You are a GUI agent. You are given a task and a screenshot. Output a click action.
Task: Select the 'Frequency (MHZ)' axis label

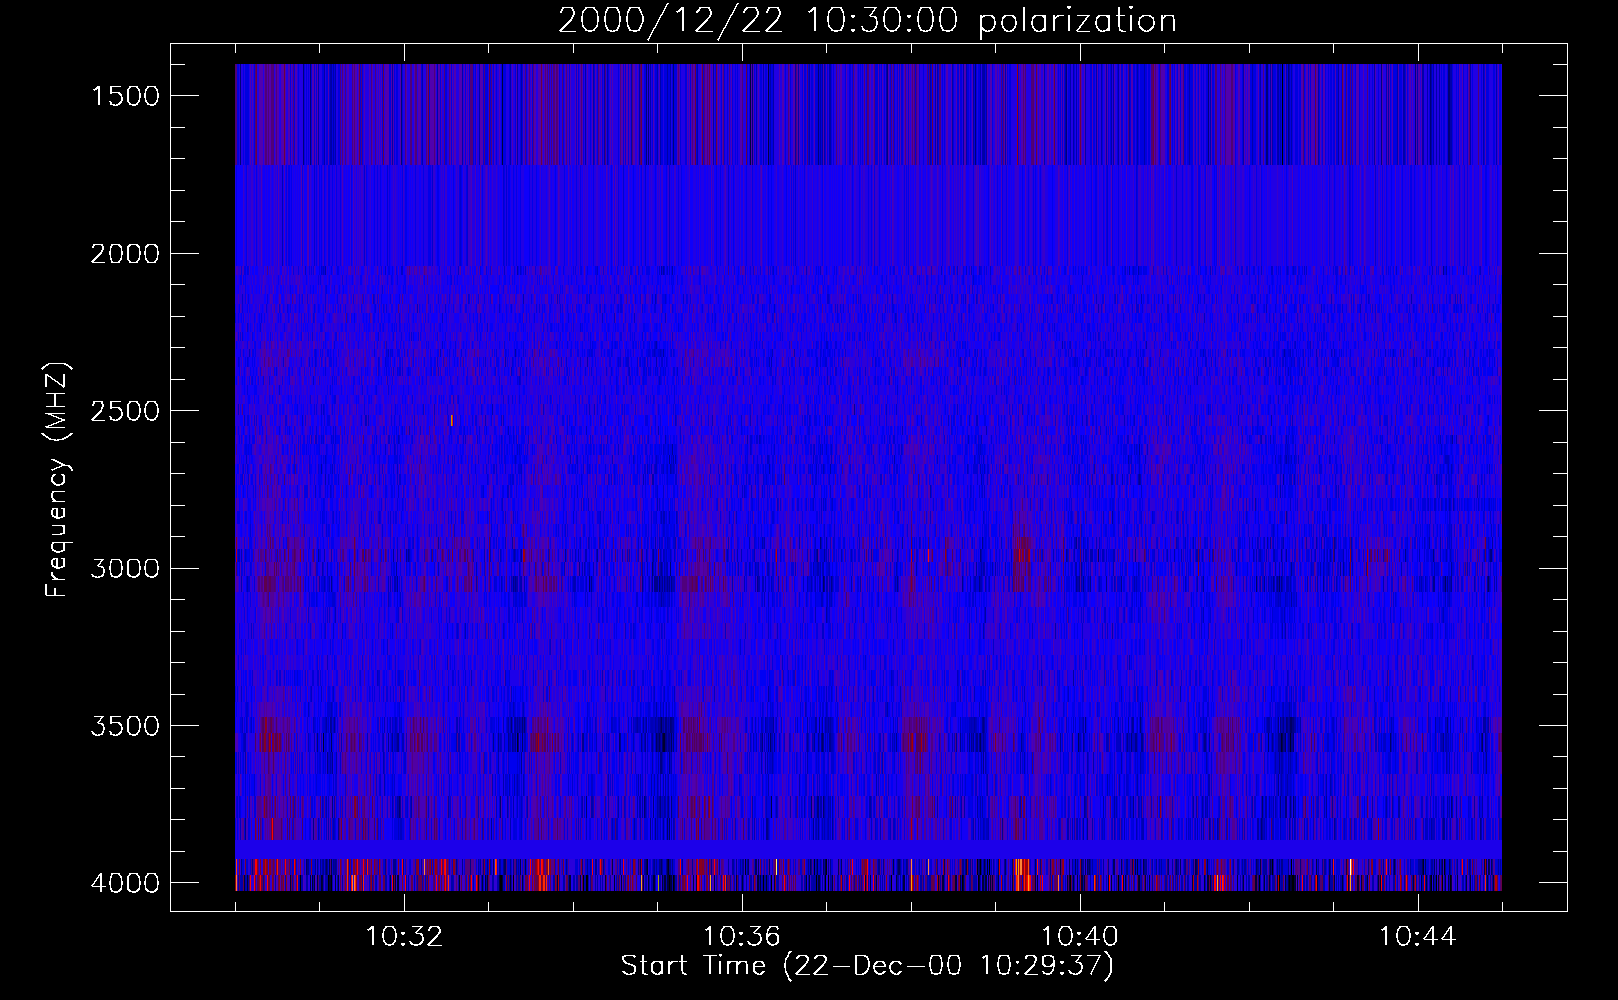57,479
